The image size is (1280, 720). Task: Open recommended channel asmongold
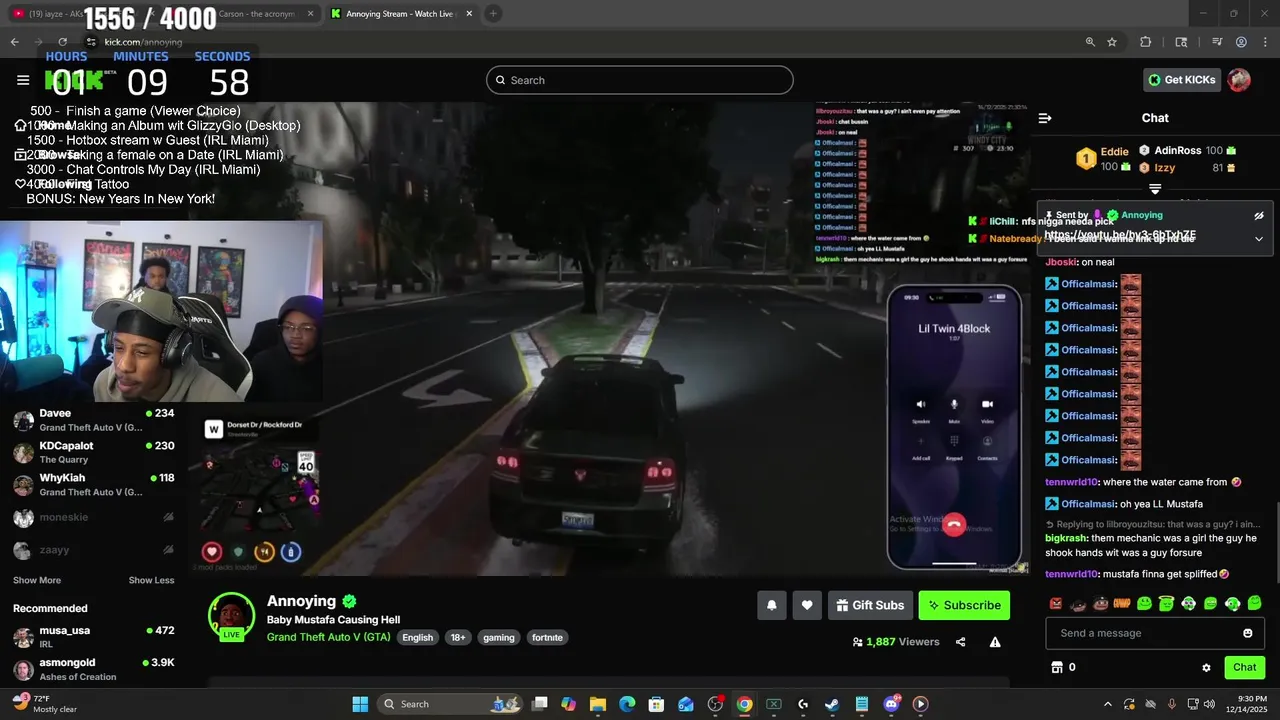(94, 669)
